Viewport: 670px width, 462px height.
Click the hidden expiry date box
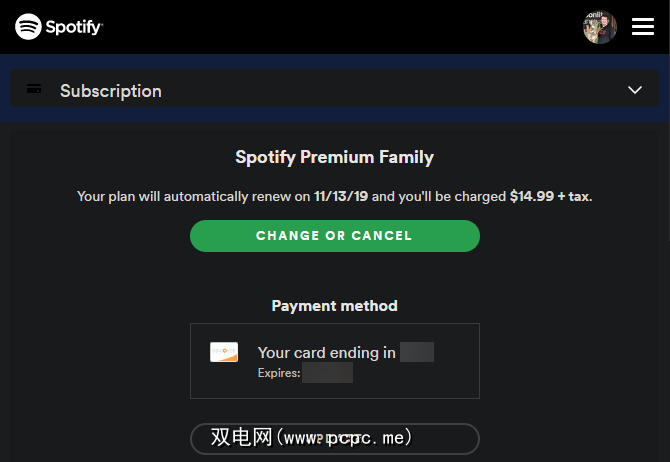(x=328, y=373)
